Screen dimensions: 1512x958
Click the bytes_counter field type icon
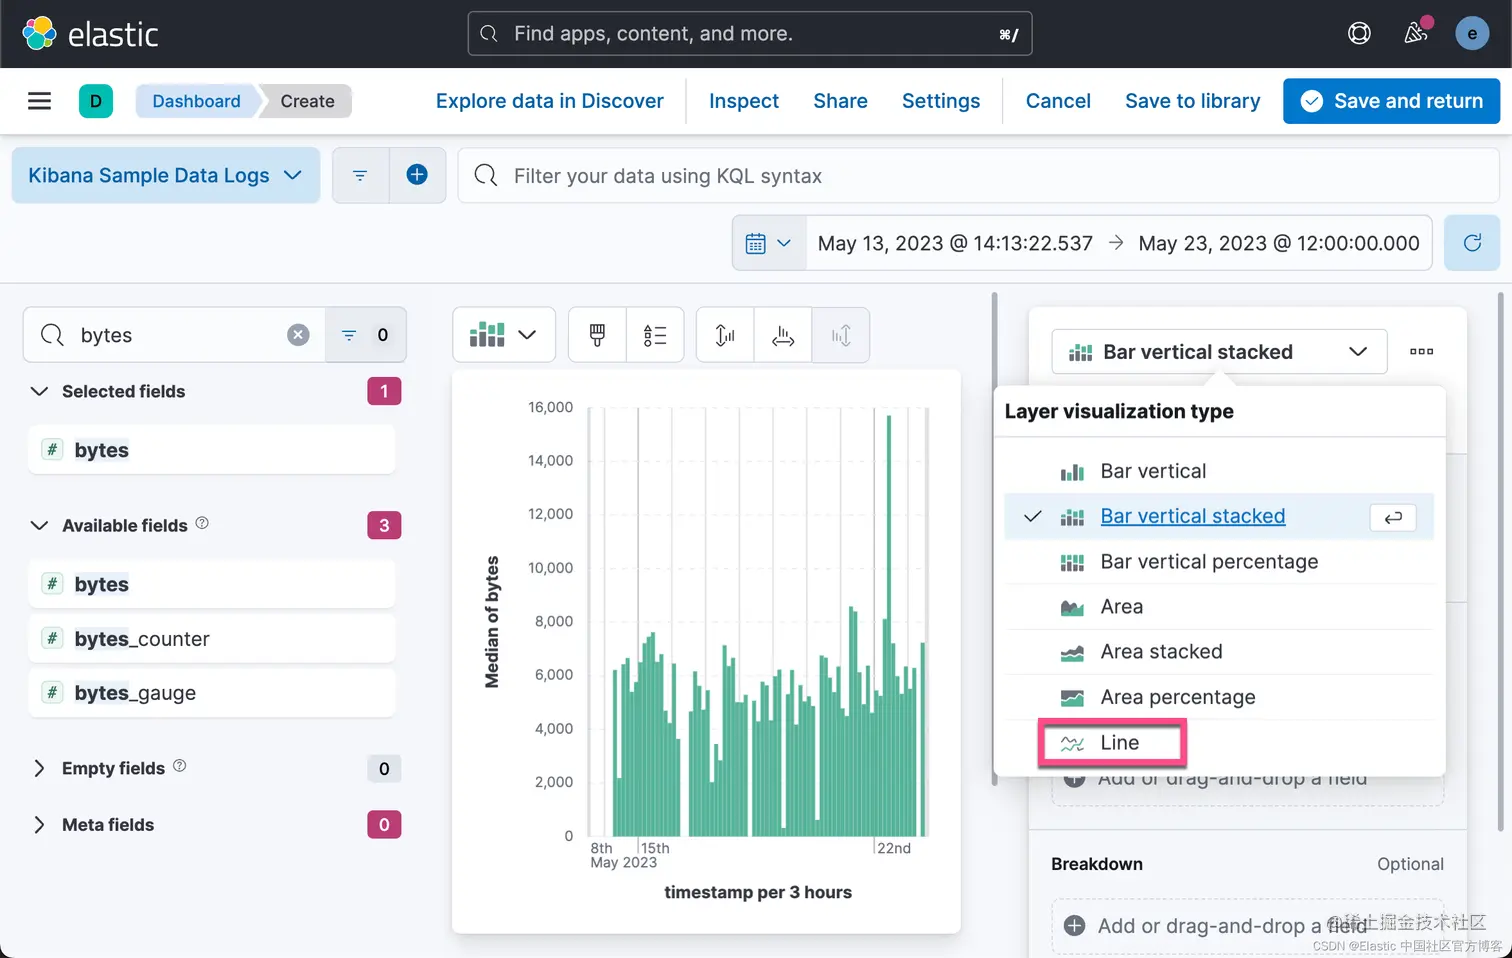53,638
